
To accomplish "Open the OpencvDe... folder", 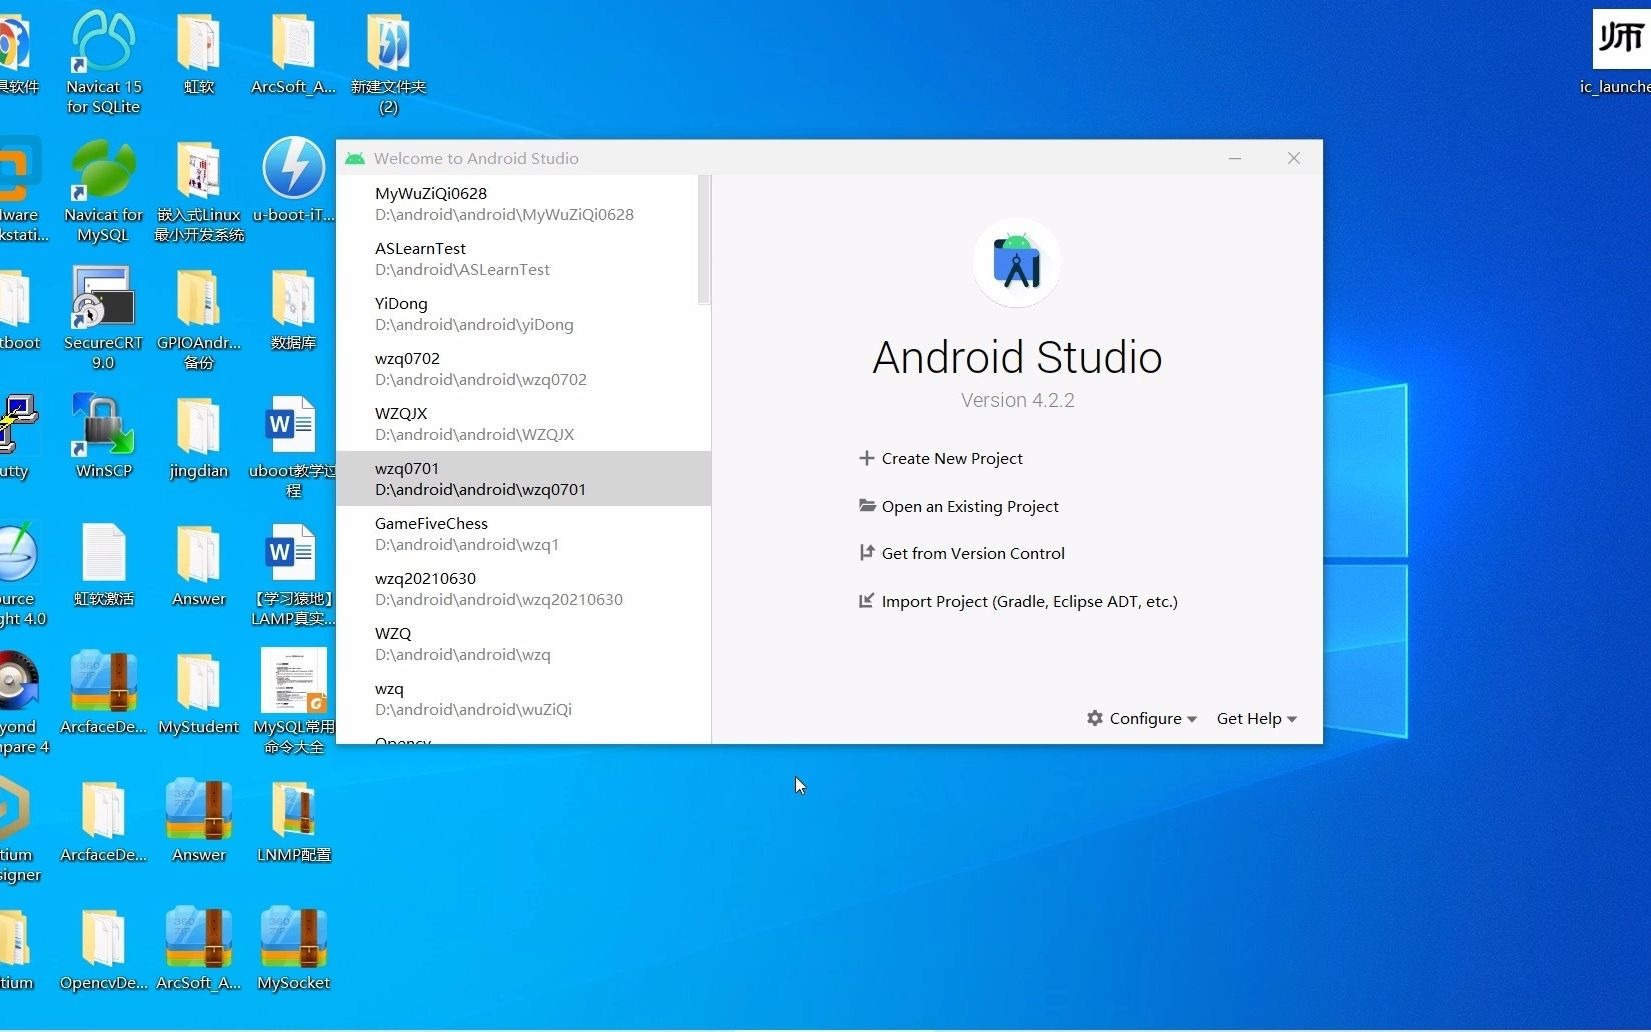I will (103, 948).
